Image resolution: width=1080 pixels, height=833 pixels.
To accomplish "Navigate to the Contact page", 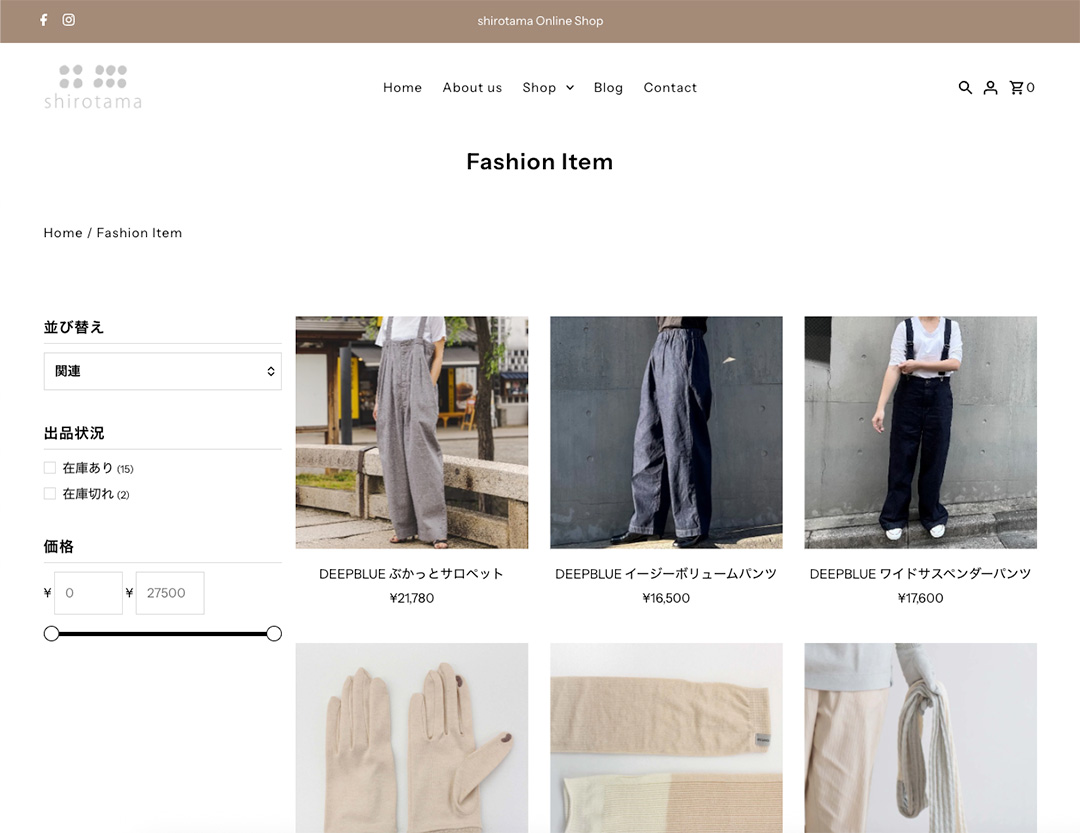I will click(x=670, y=88).
